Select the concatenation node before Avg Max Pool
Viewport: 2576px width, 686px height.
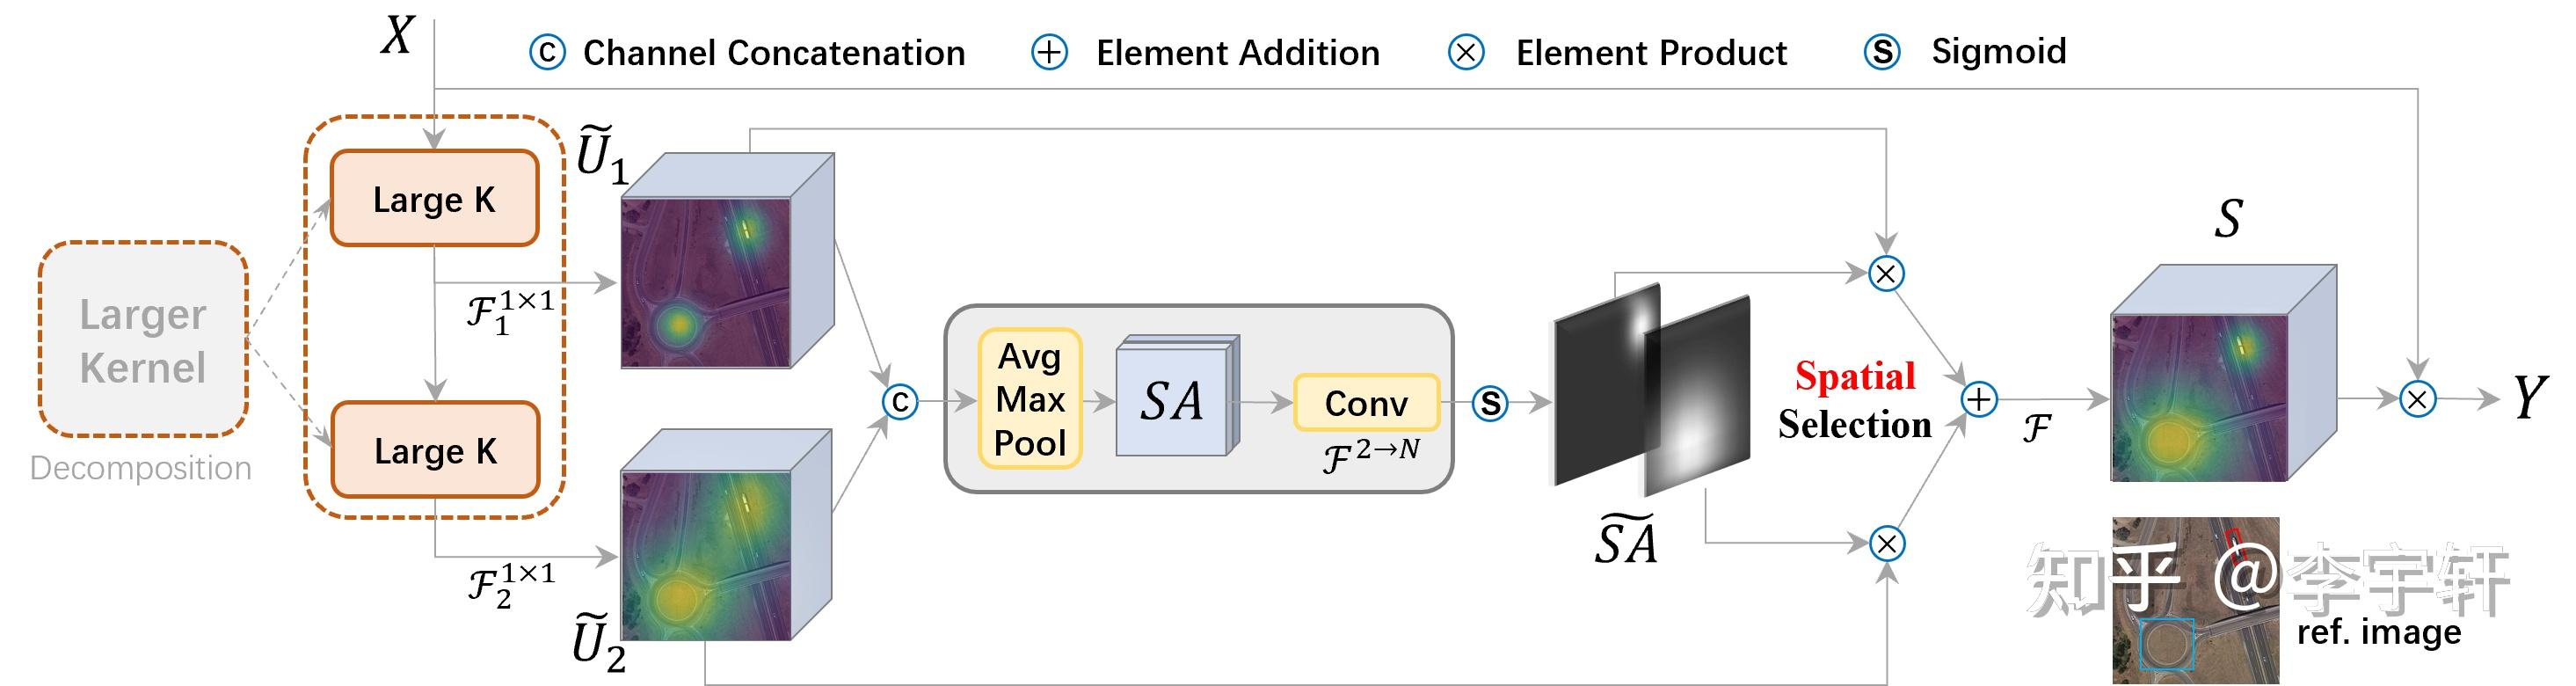pos(900,402)
